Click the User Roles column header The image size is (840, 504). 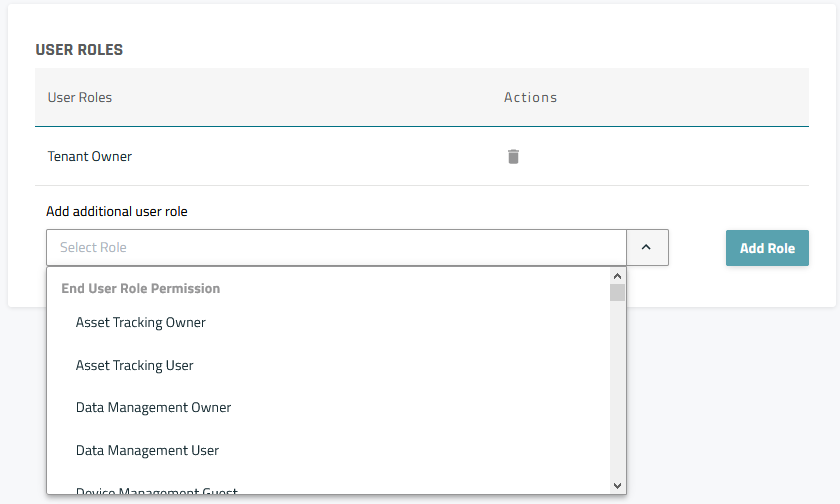pos(80,98)
